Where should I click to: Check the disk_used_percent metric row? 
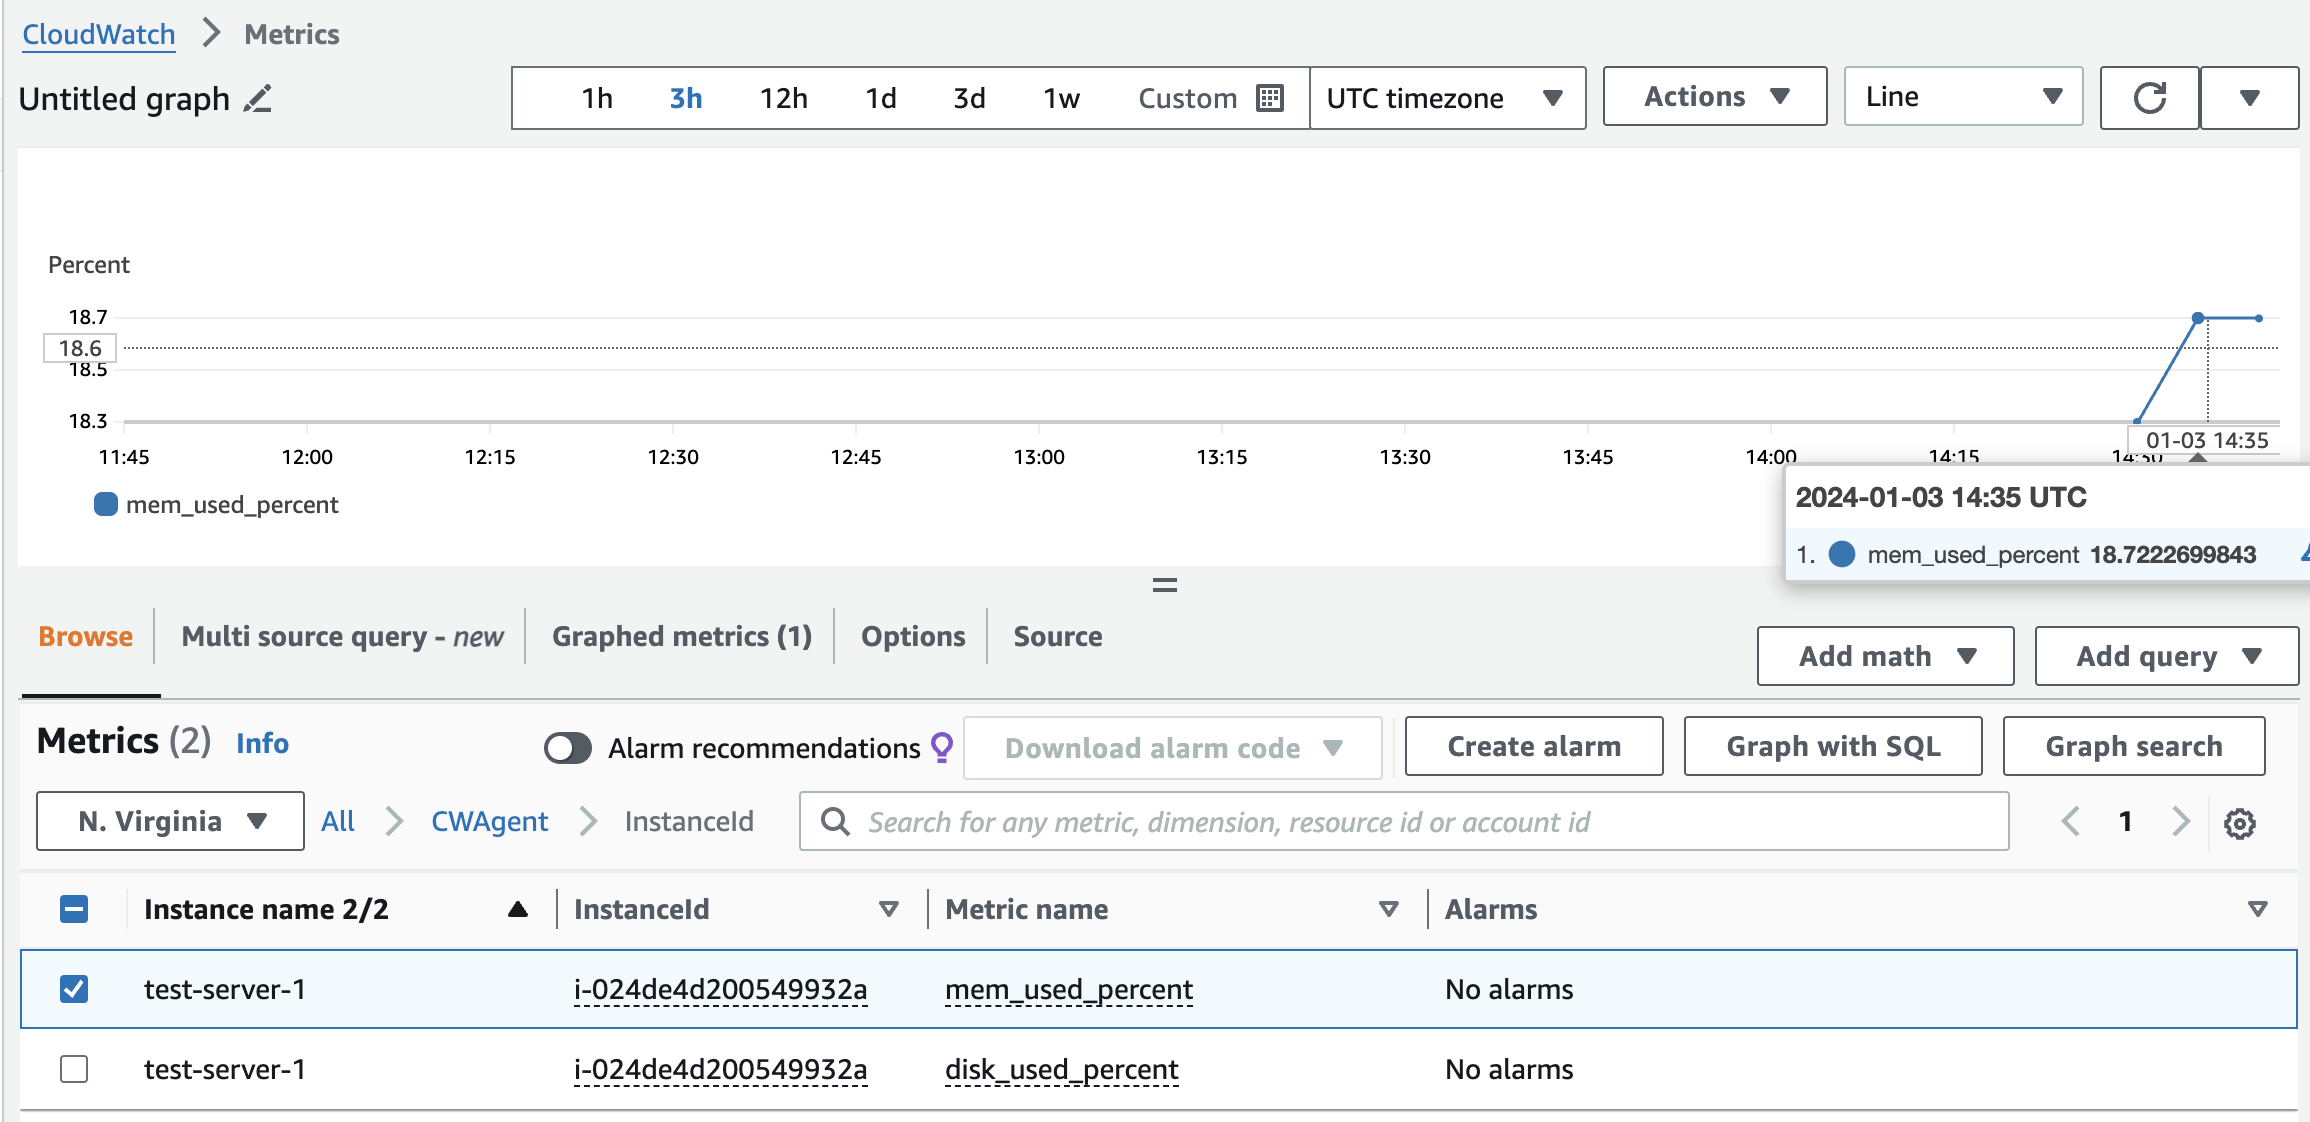tap(74, 1069)
